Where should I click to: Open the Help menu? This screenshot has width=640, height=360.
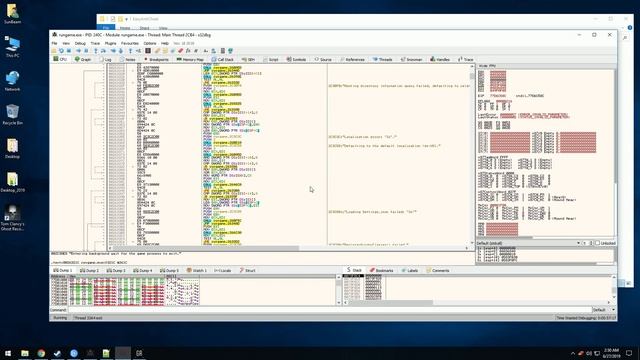pyautogui.click(x=165, y=43)
